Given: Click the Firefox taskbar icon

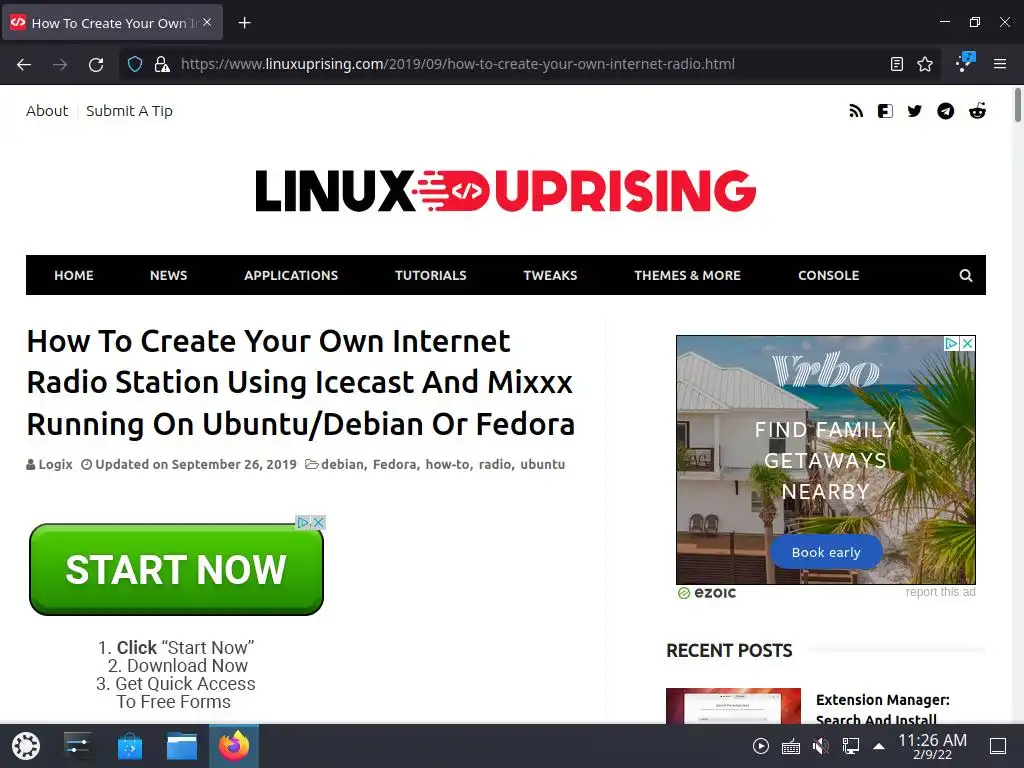Looking at the screenshot, I should click(234, 746).
